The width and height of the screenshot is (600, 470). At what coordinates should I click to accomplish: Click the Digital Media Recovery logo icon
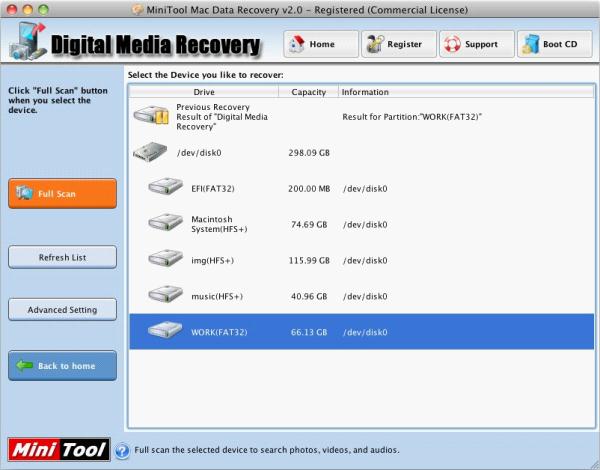(27, 41)
